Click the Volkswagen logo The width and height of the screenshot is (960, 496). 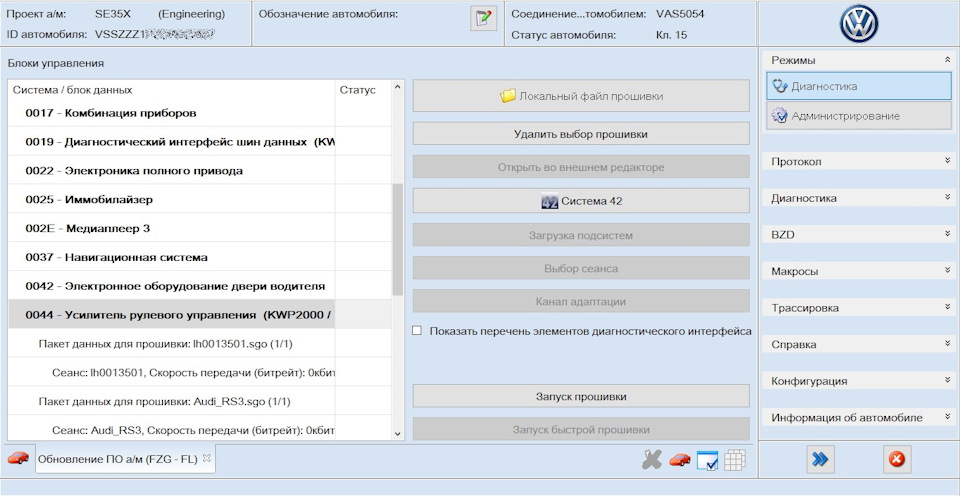click(x=859, y=23)
